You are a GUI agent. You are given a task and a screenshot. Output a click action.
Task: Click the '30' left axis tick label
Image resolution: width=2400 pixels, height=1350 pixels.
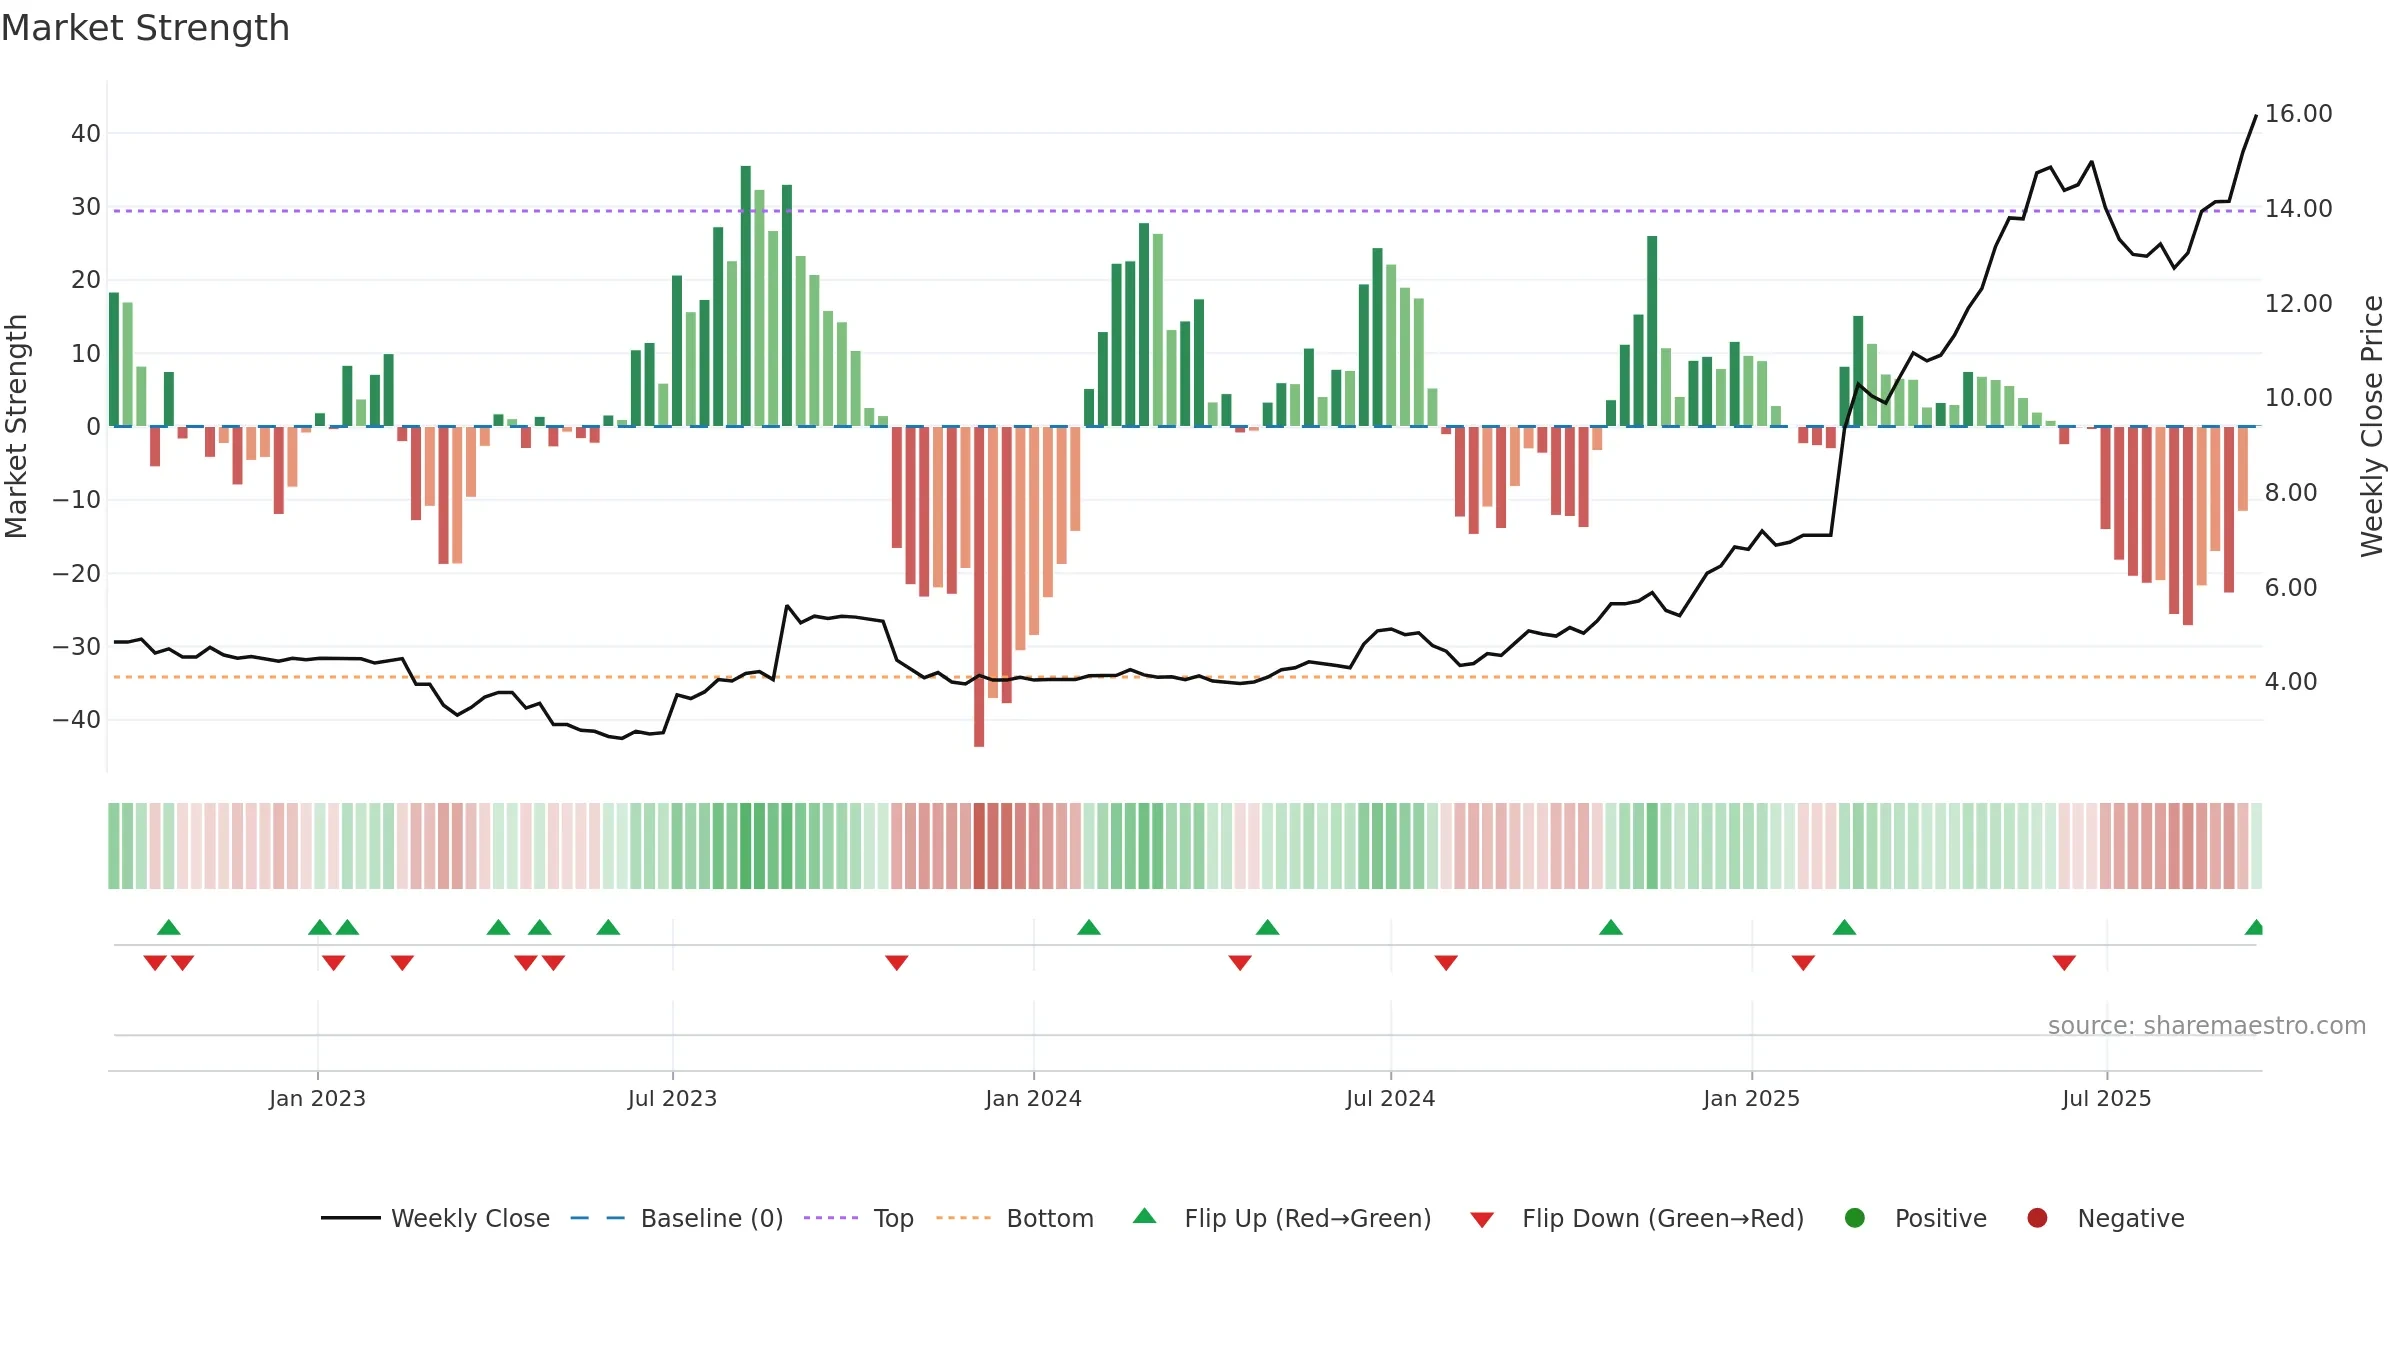(86, 207)
